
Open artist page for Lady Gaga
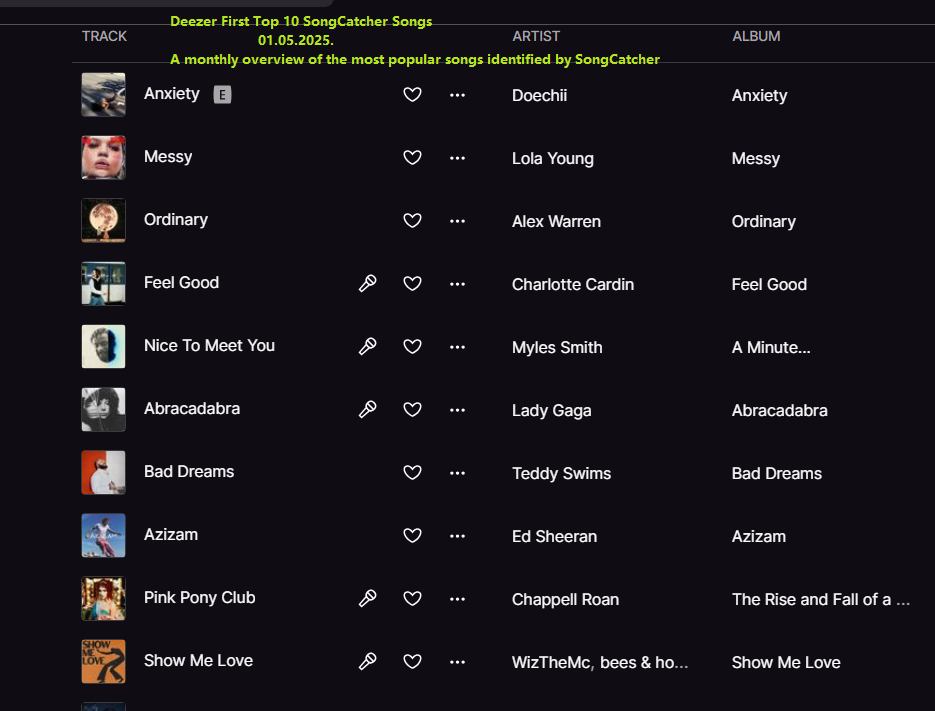(x=552, y=410)
